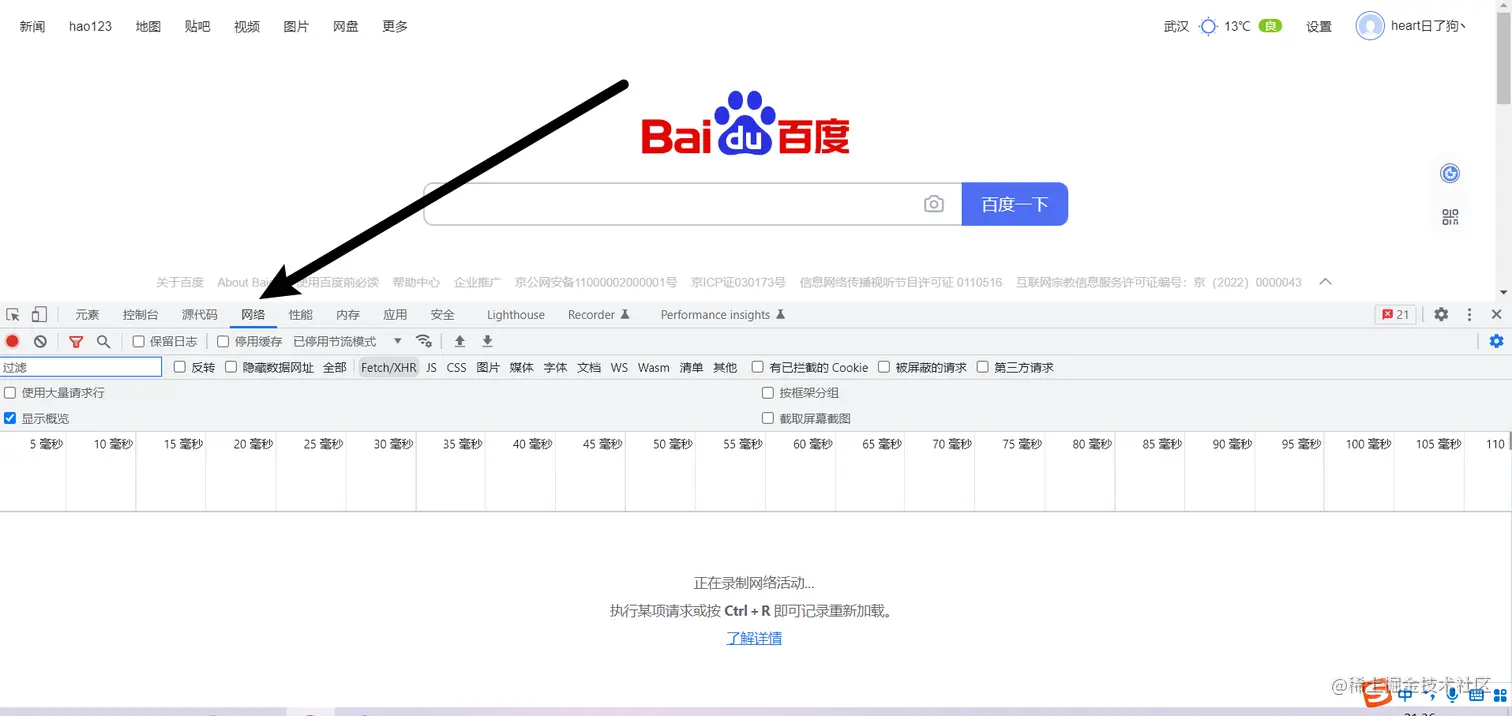Tick the 使用大量请求行 checkbox
1512x716 pixels.
click(x=10, y=393)
